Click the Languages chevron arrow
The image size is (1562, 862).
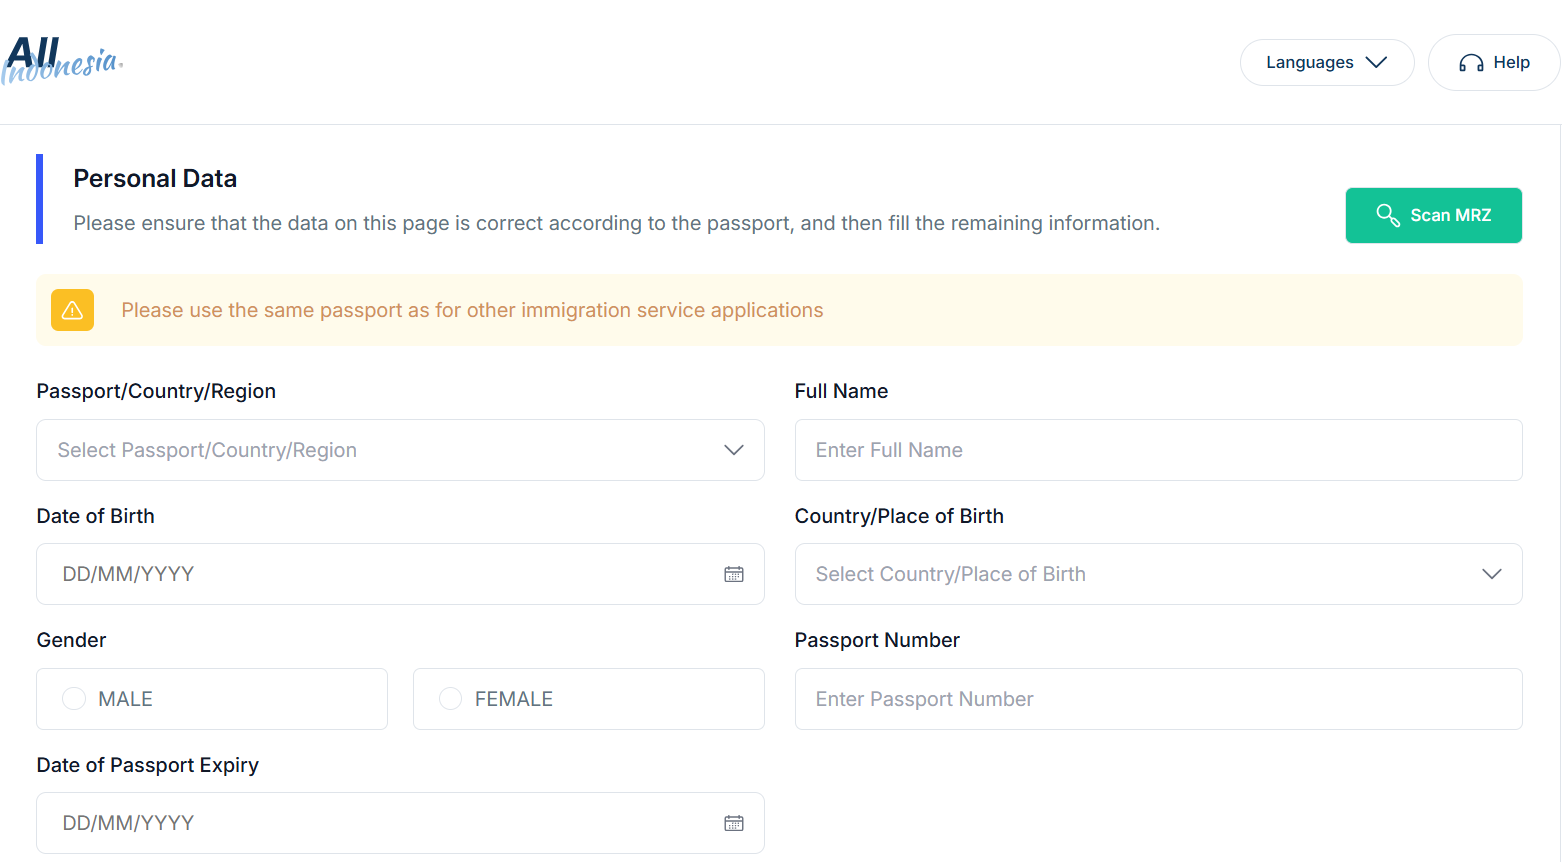pyautogui.click(x=1377, y=62)
